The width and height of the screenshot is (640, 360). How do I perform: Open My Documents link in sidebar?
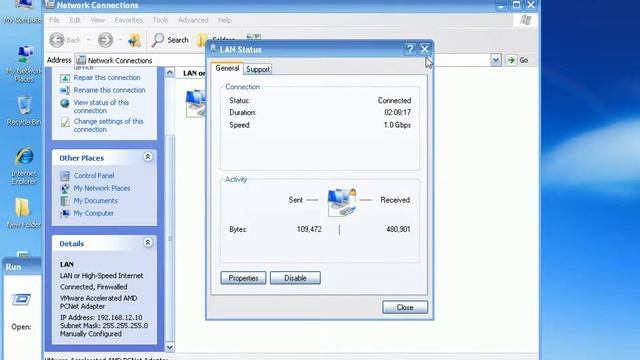pos(96,201)
